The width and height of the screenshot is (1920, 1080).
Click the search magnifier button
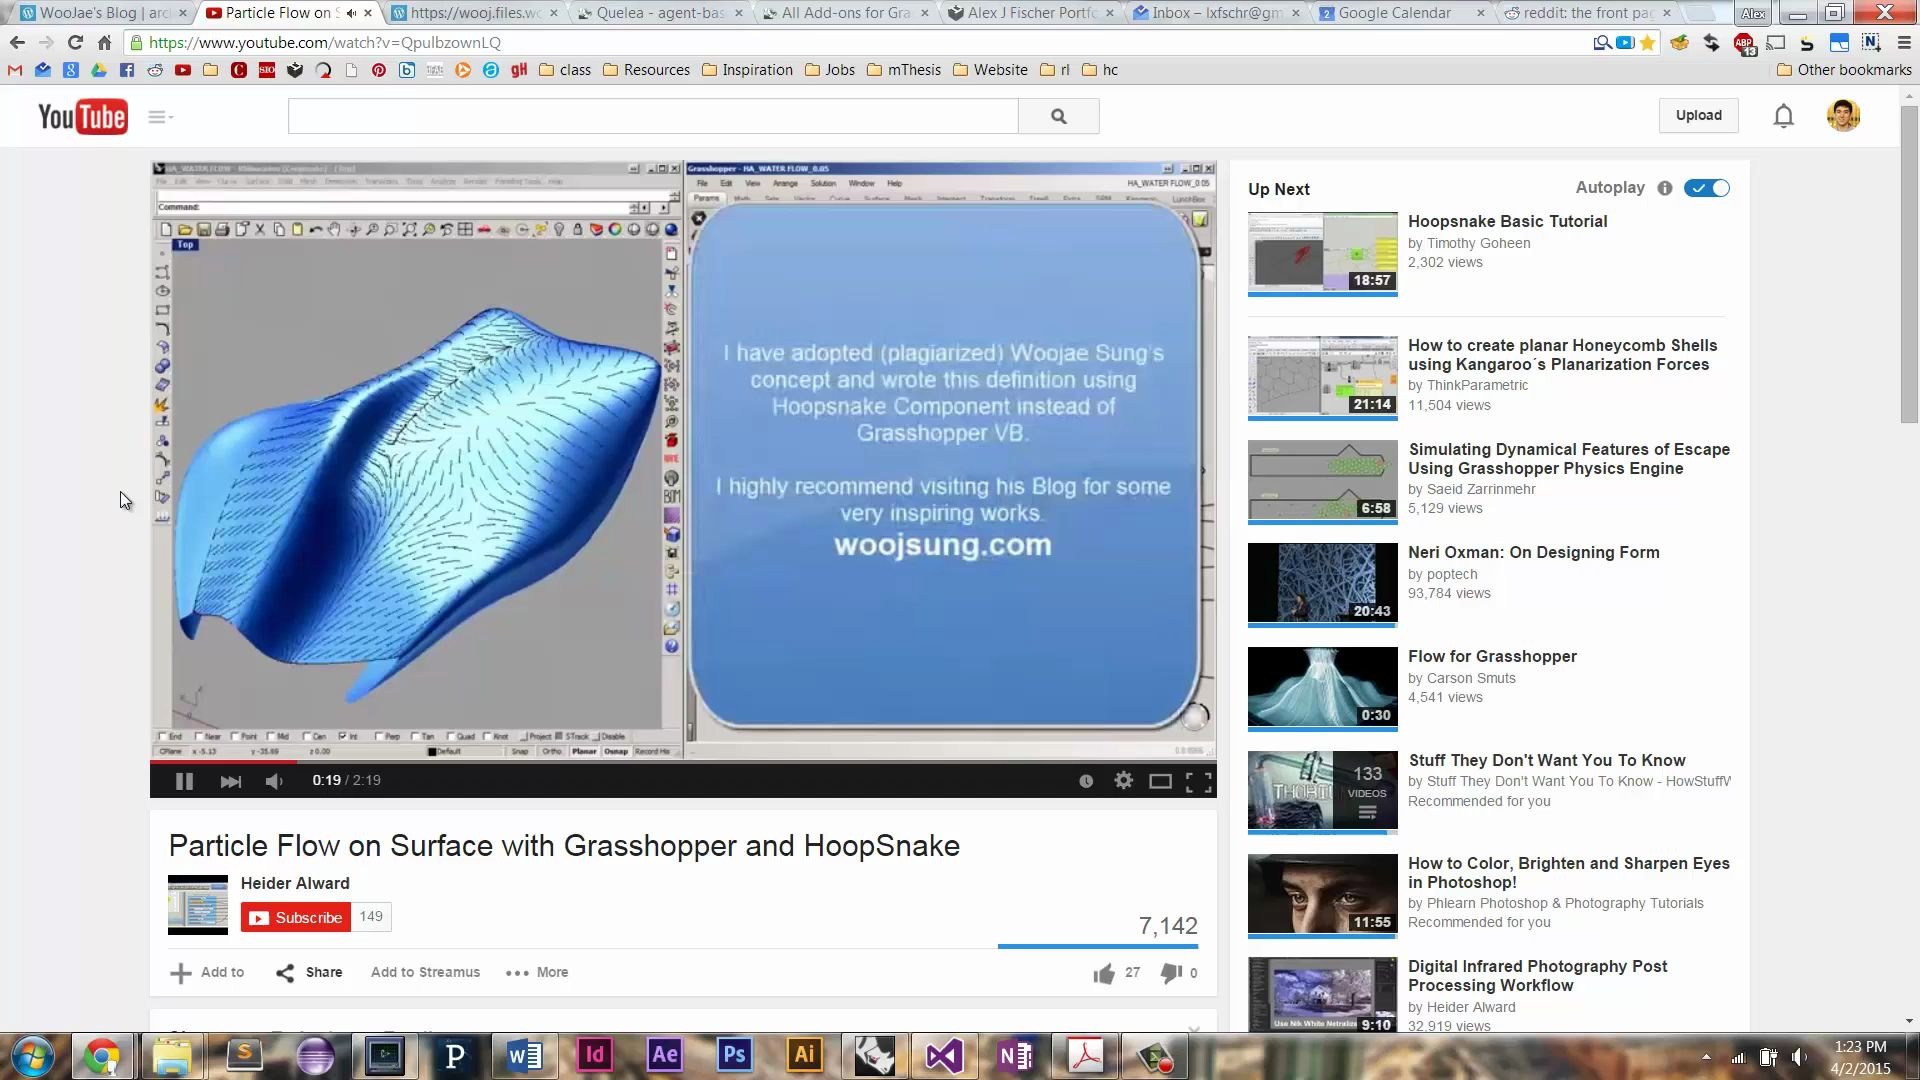coord(1058,116)
